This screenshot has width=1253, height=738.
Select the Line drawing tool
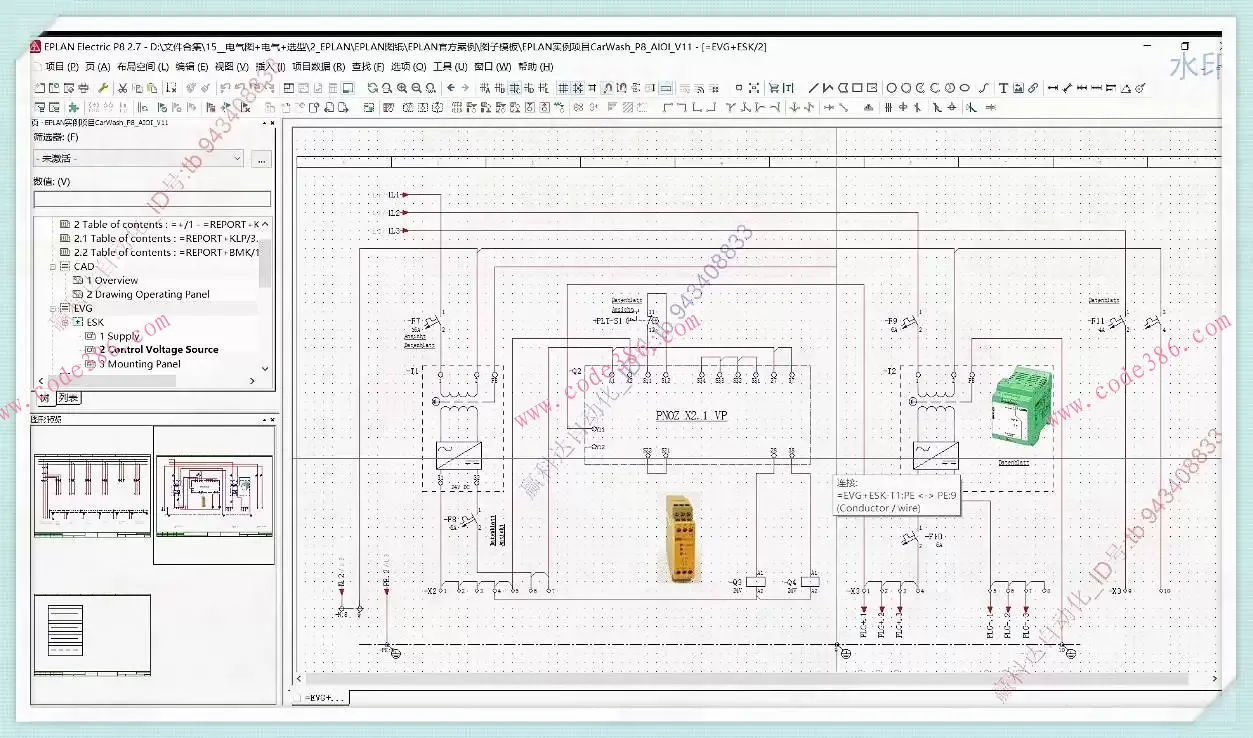(813, 88)
